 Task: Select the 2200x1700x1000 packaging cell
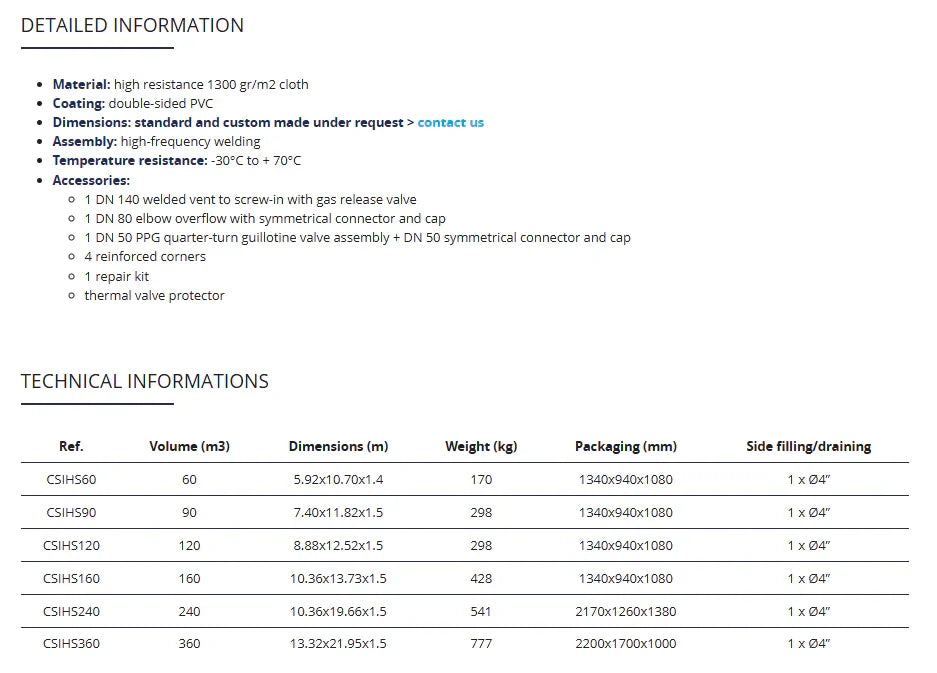626,644
